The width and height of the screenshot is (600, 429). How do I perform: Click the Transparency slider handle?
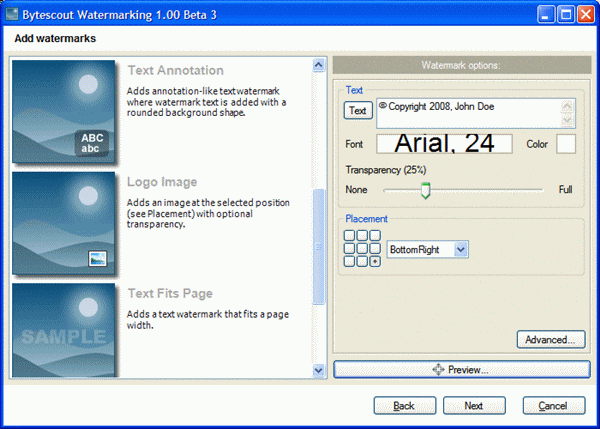pyautogui.click(x=425, y=190)
